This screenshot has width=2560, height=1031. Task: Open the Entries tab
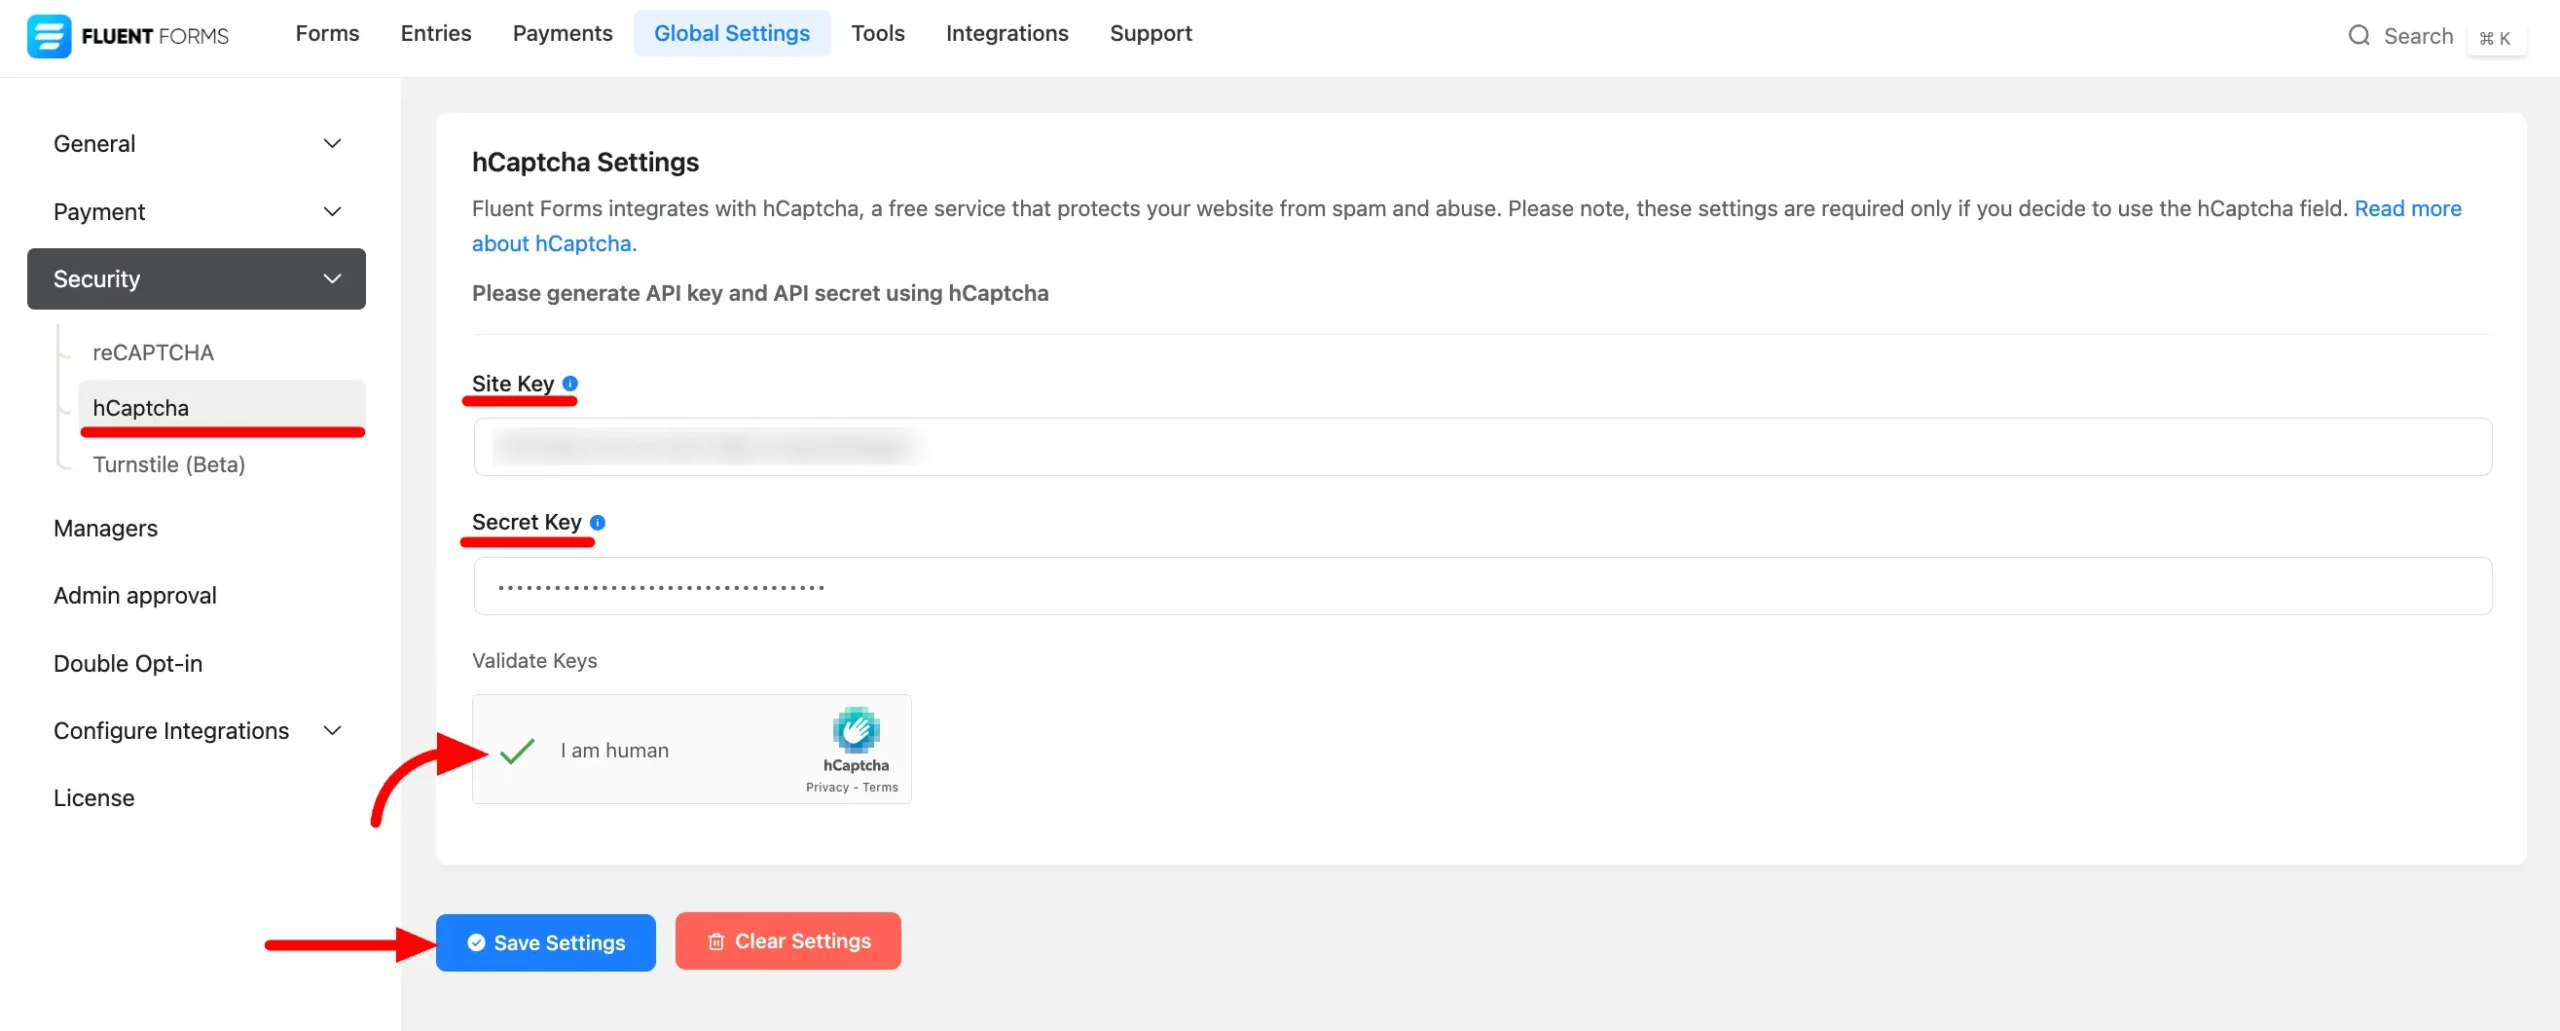(435, 33)
